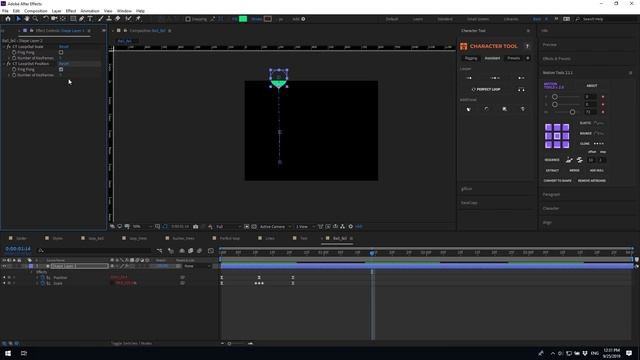Click the Windows Start button
This screenshot has width=640, height=360.
click(8, 353)
